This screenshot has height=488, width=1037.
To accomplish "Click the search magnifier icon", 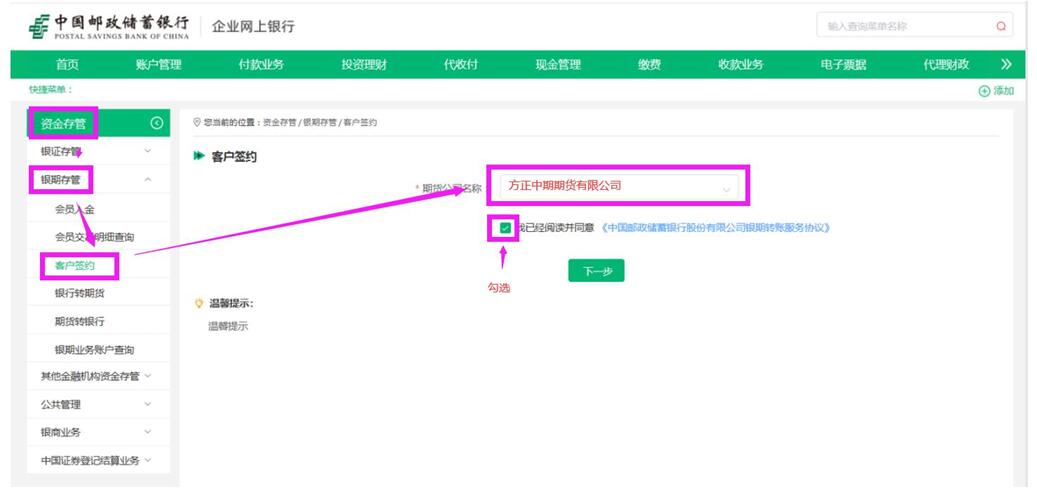I will tap(1000, 26).
